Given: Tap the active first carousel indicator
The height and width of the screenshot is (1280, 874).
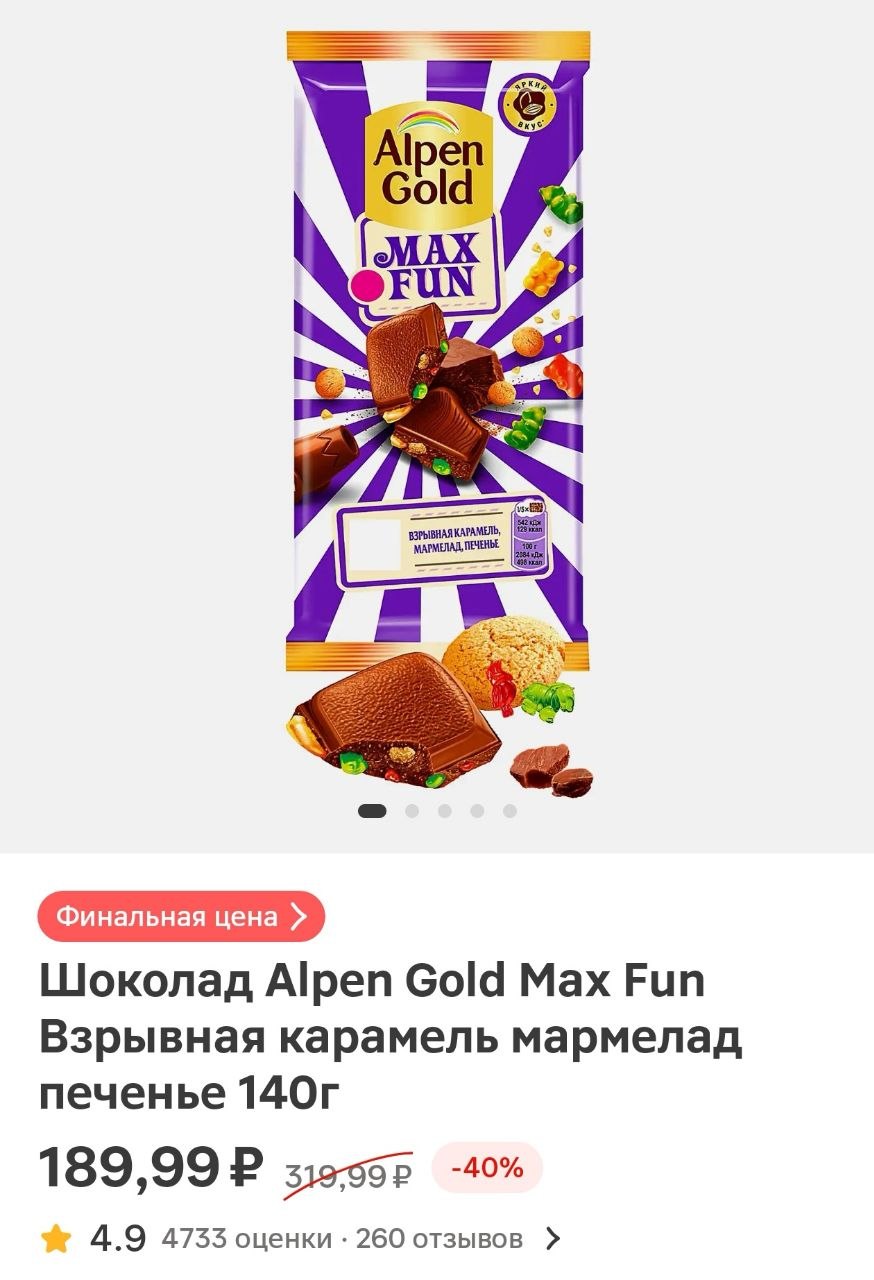Looking at the screenshot, I should [372, 811].
